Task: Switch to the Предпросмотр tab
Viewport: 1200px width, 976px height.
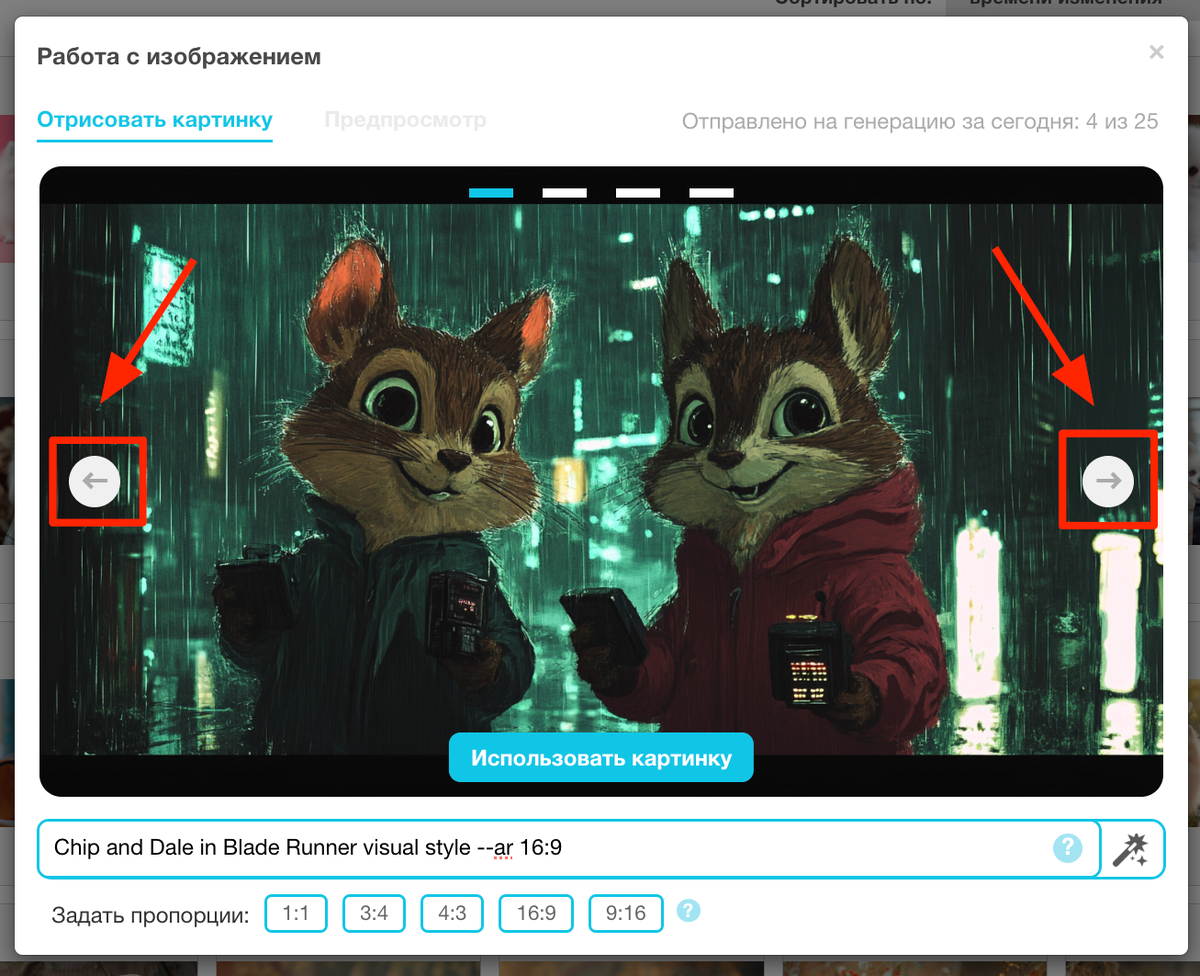Action: click(405, 121)
